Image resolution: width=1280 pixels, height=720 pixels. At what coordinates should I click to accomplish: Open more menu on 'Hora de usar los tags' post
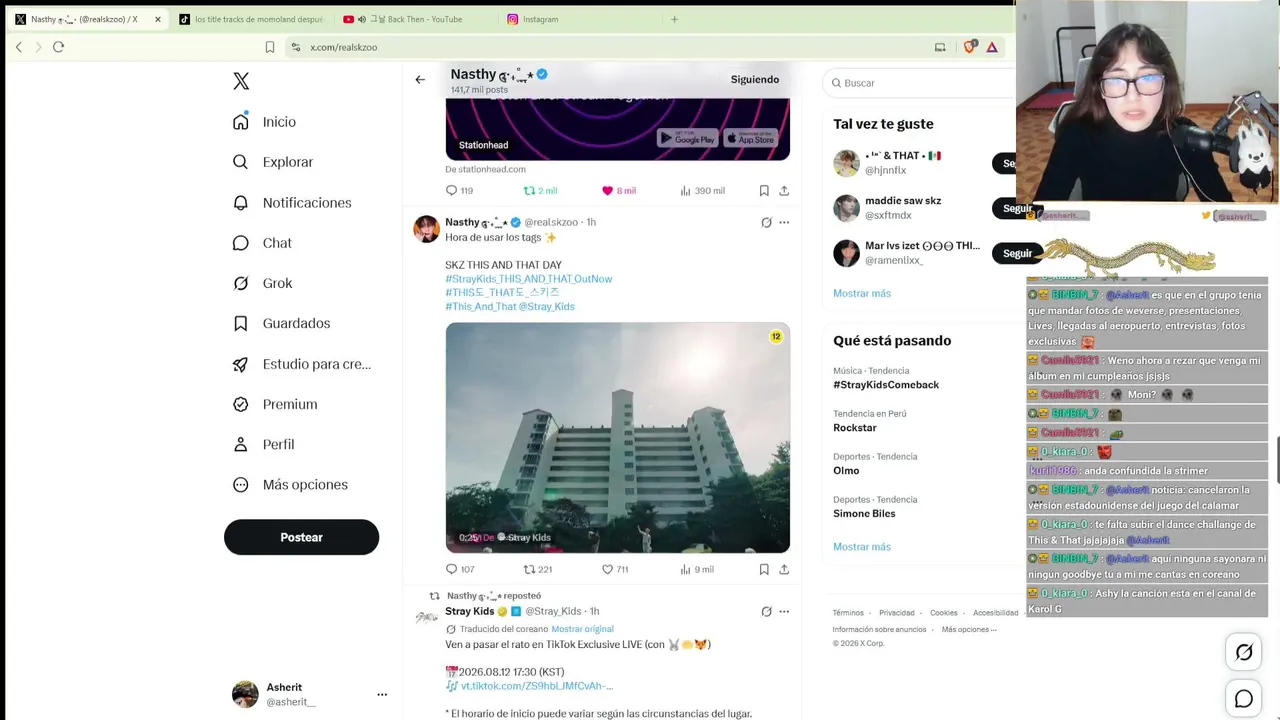(x=784, y=222)
